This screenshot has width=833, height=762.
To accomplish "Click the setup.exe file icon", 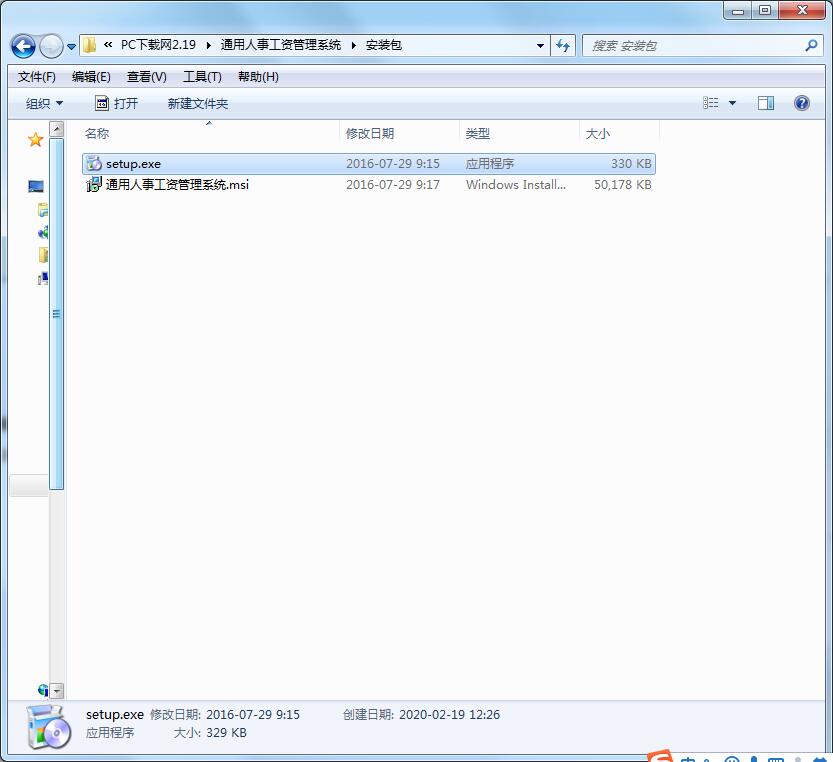I will 94,164.
